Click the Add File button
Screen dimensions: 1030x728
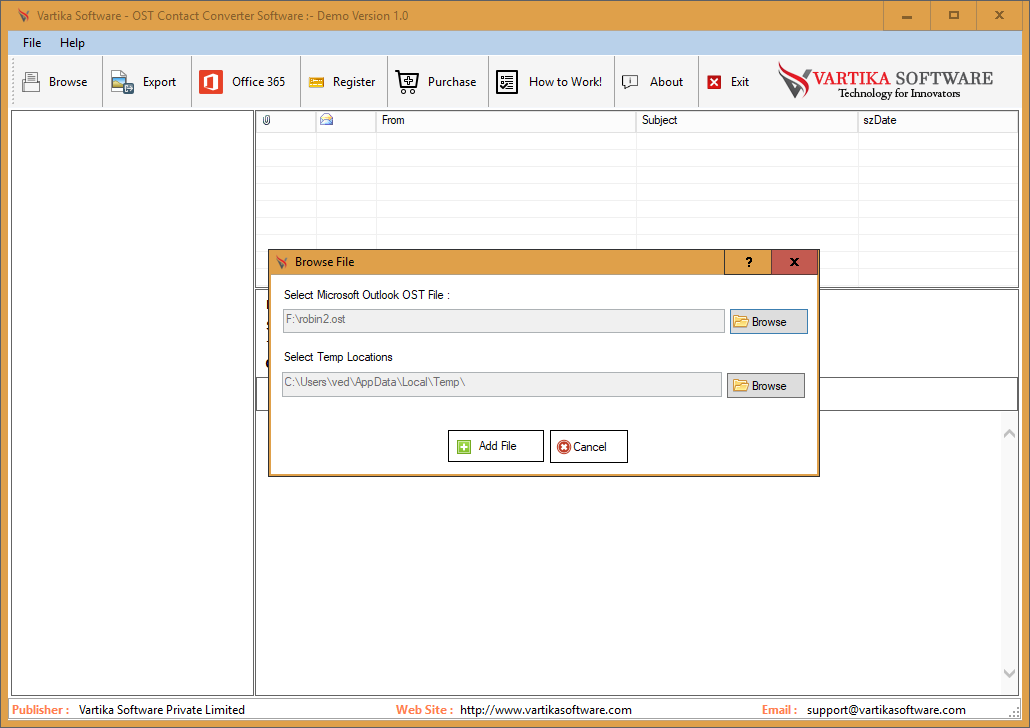coord(496,446)
